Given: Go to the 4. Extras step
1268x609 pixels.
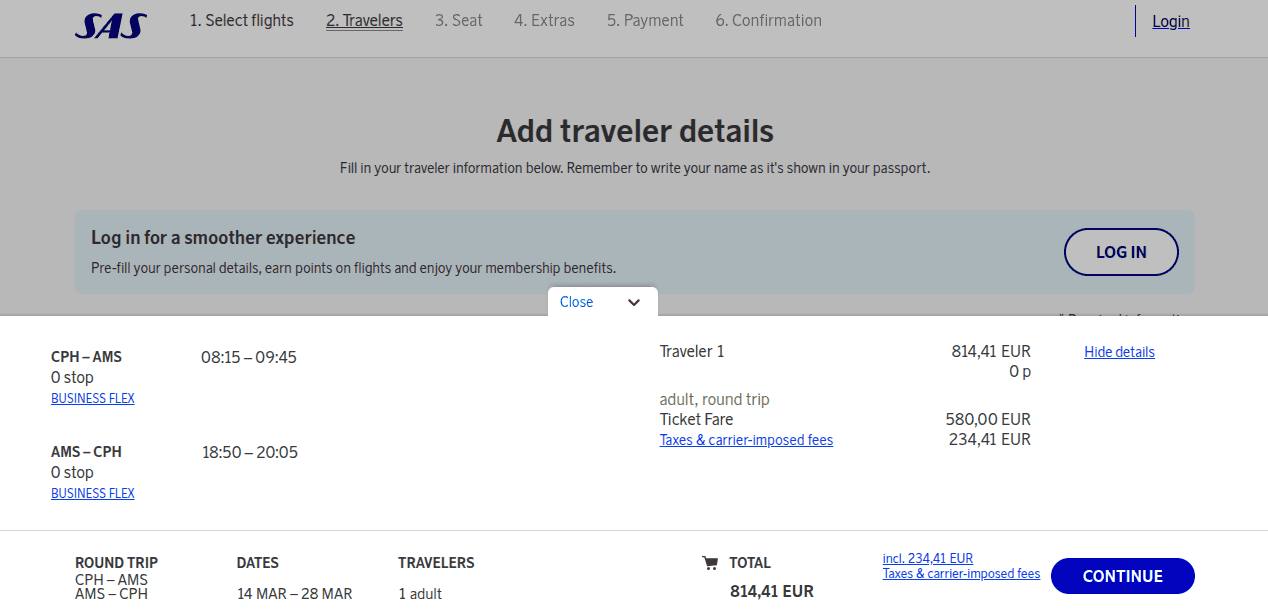Looking at the screenshot, I should click(x=544, y=20).
